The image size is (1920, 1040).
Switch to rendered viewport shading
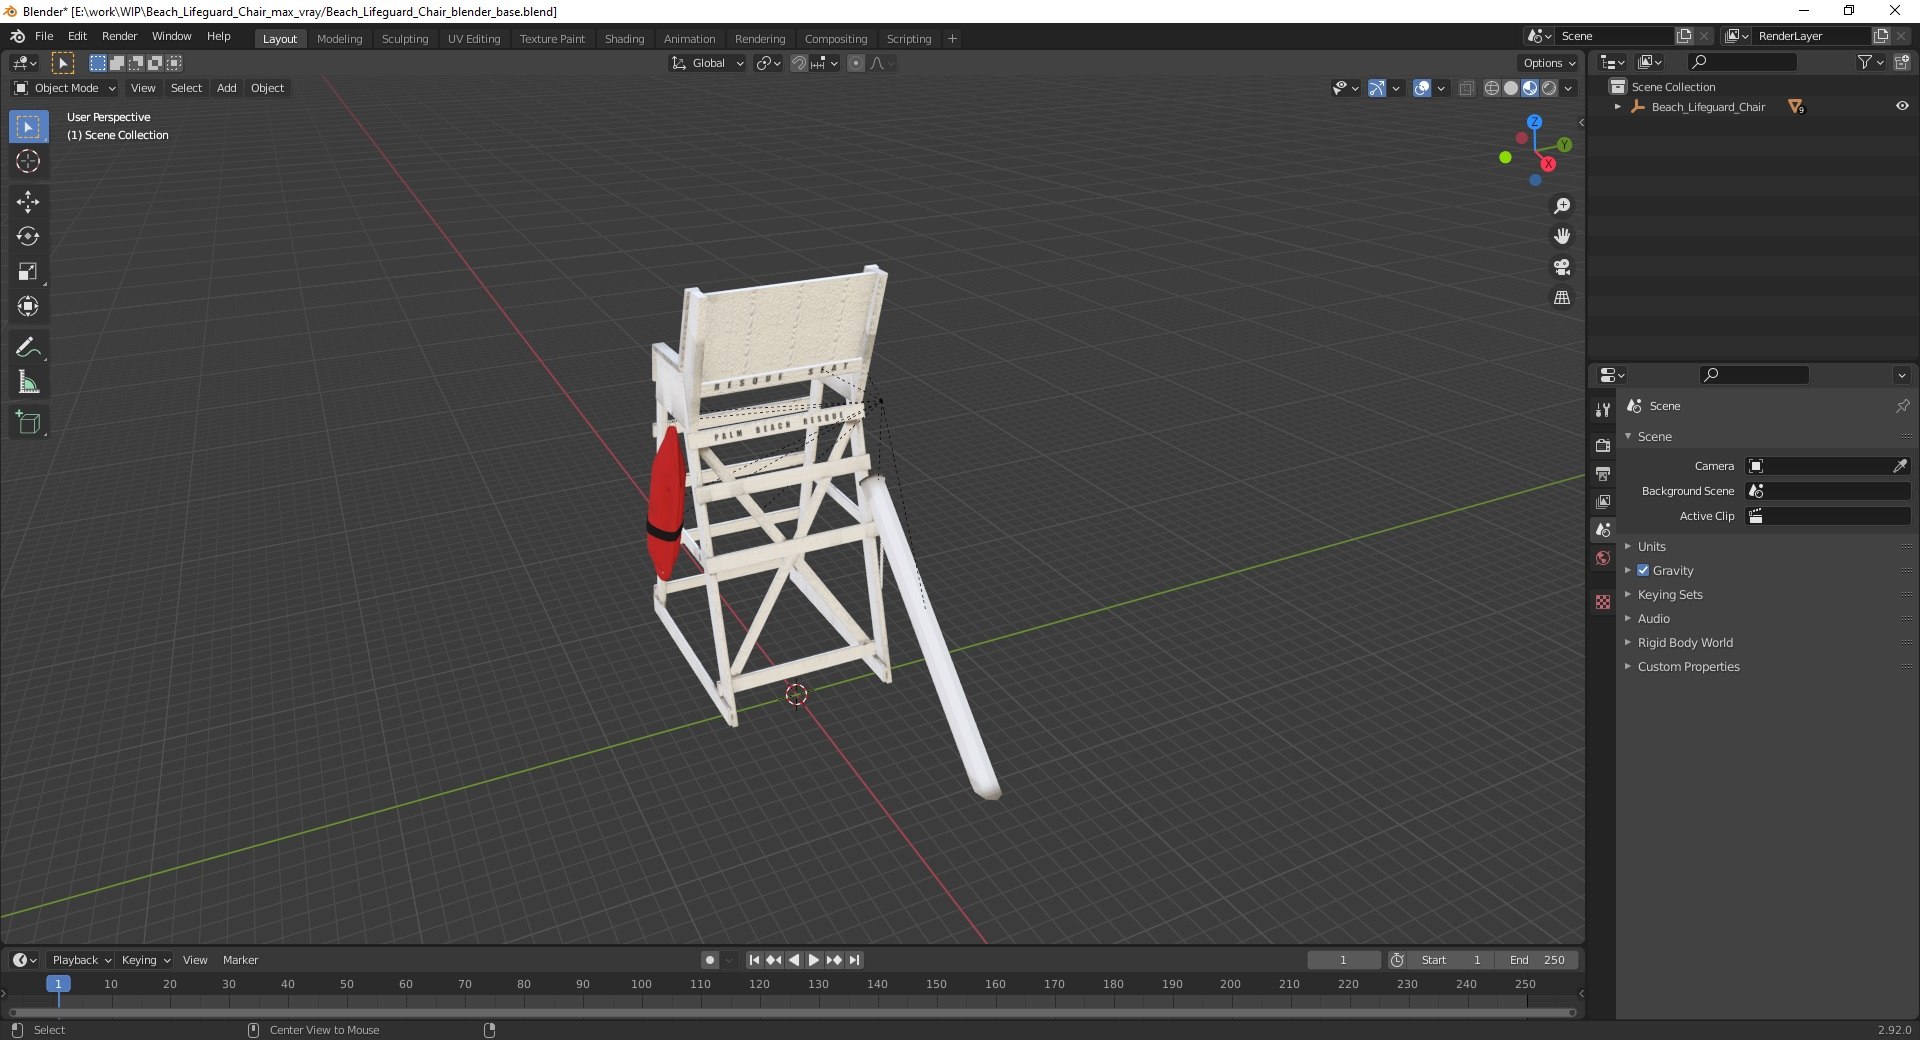1549,88
